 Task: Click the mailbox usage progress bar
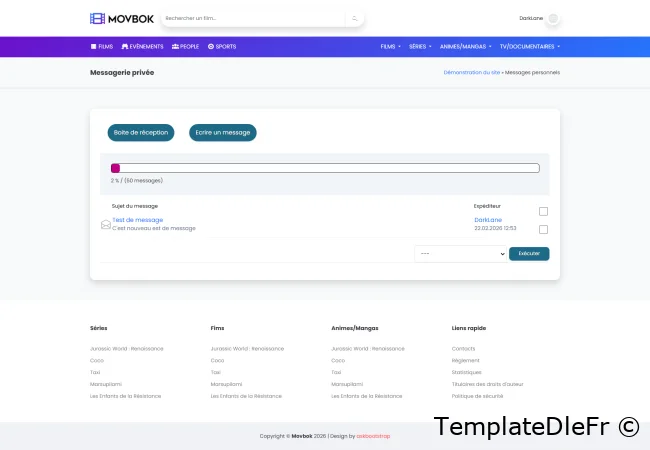pyautogui.click(x=325, y=168)
